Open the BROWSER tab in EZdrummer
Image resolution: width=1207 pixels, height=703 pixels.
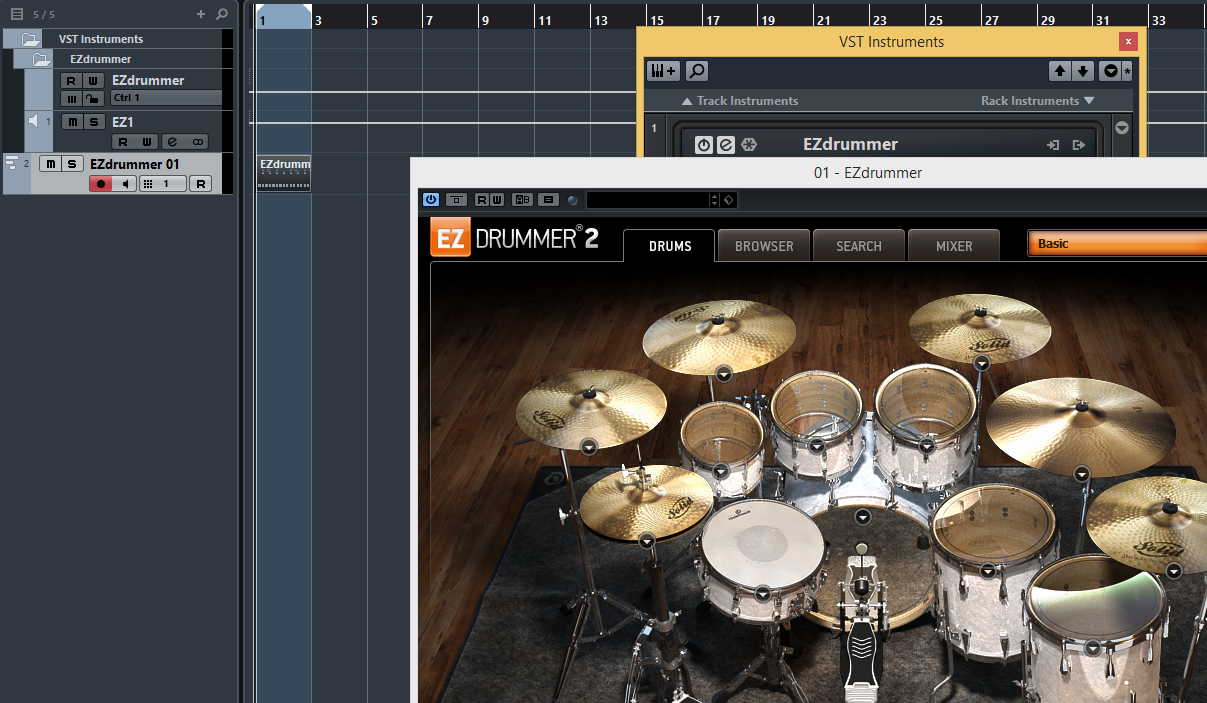tap(764, 246)
